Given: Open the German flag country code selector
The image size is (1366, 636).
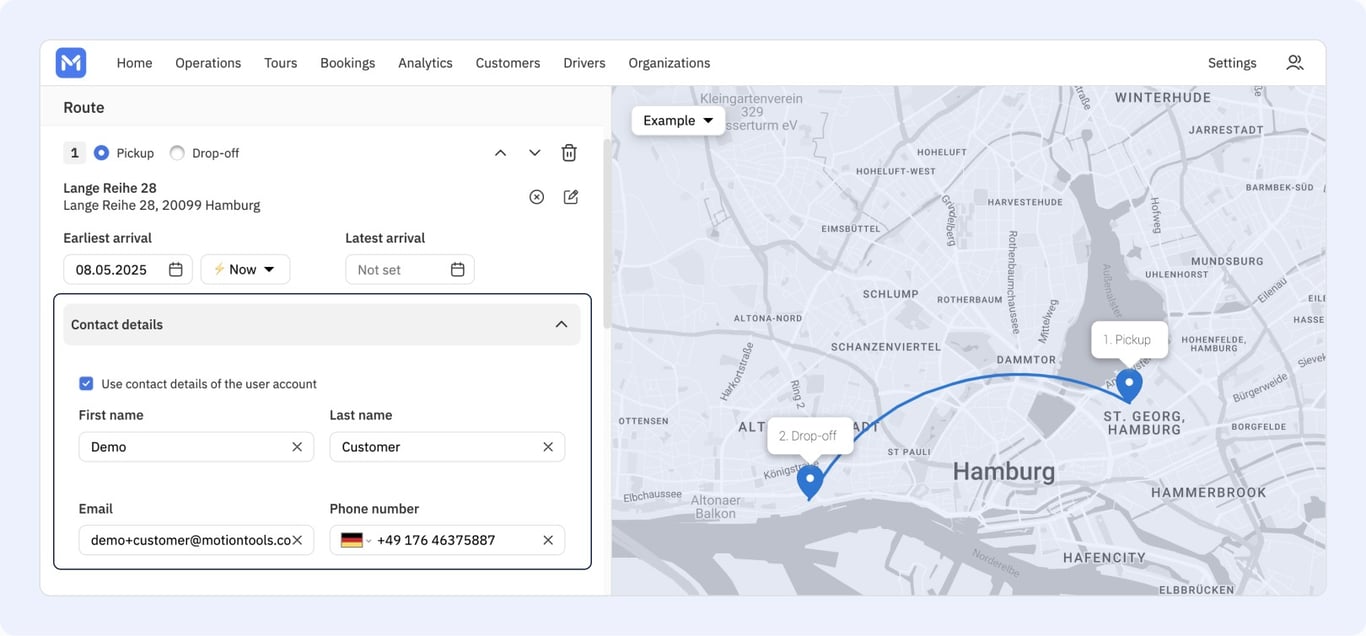Looking at the screenshot, I should point(355,540).
